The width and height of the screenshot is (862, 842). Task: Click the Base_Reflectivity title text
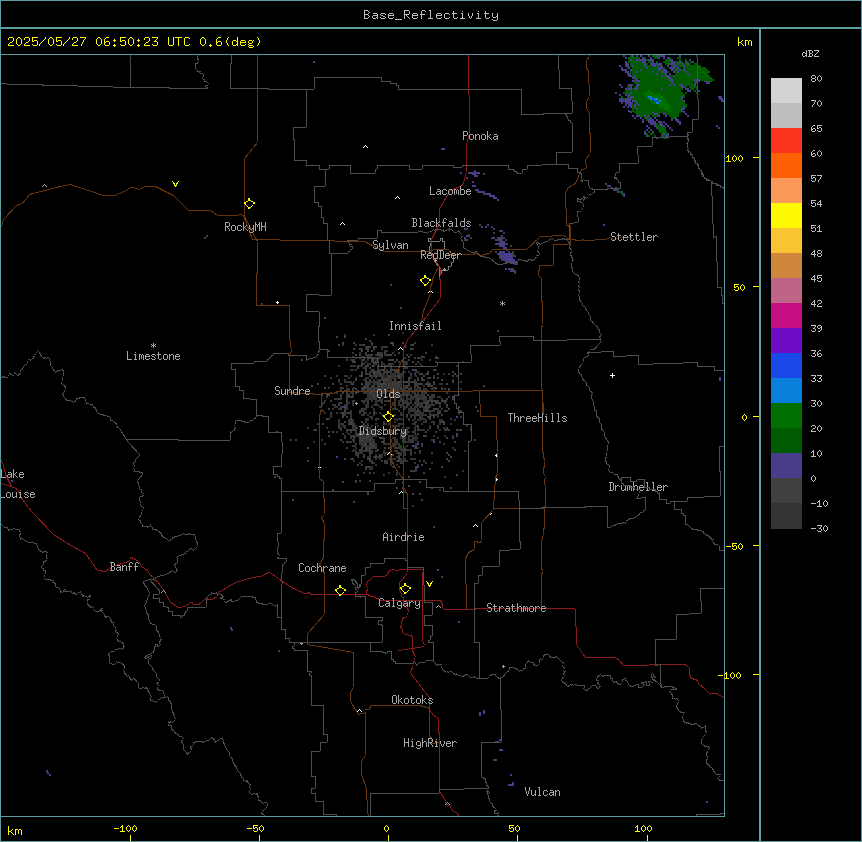tap(431, 15)
